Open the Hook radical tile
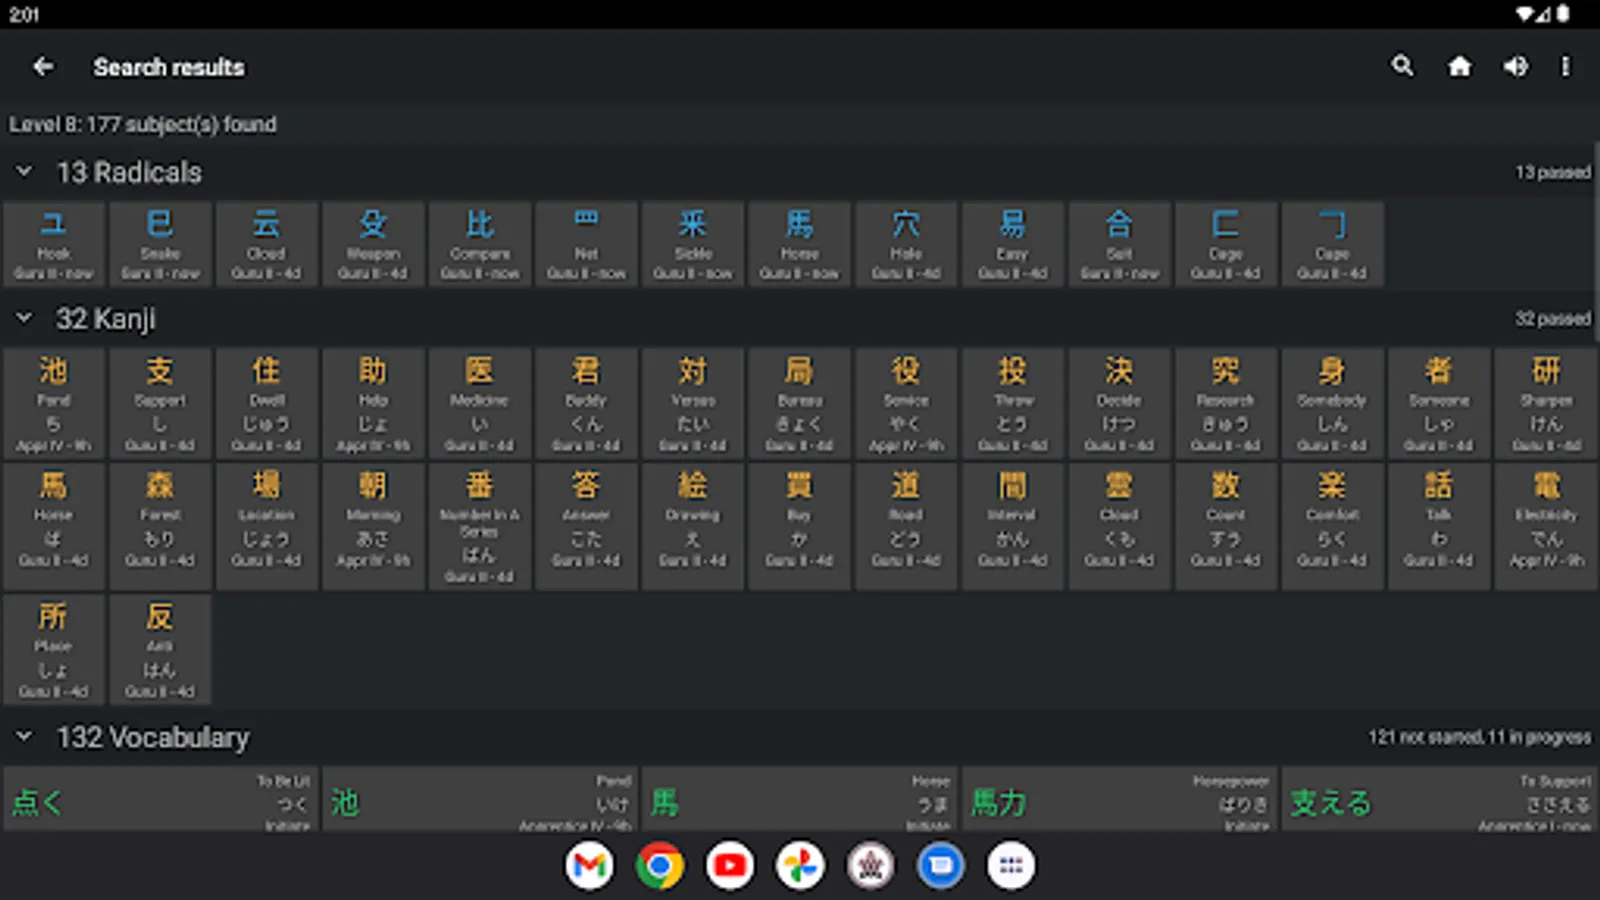This screenshot has width=1600, height=900. 54,245
